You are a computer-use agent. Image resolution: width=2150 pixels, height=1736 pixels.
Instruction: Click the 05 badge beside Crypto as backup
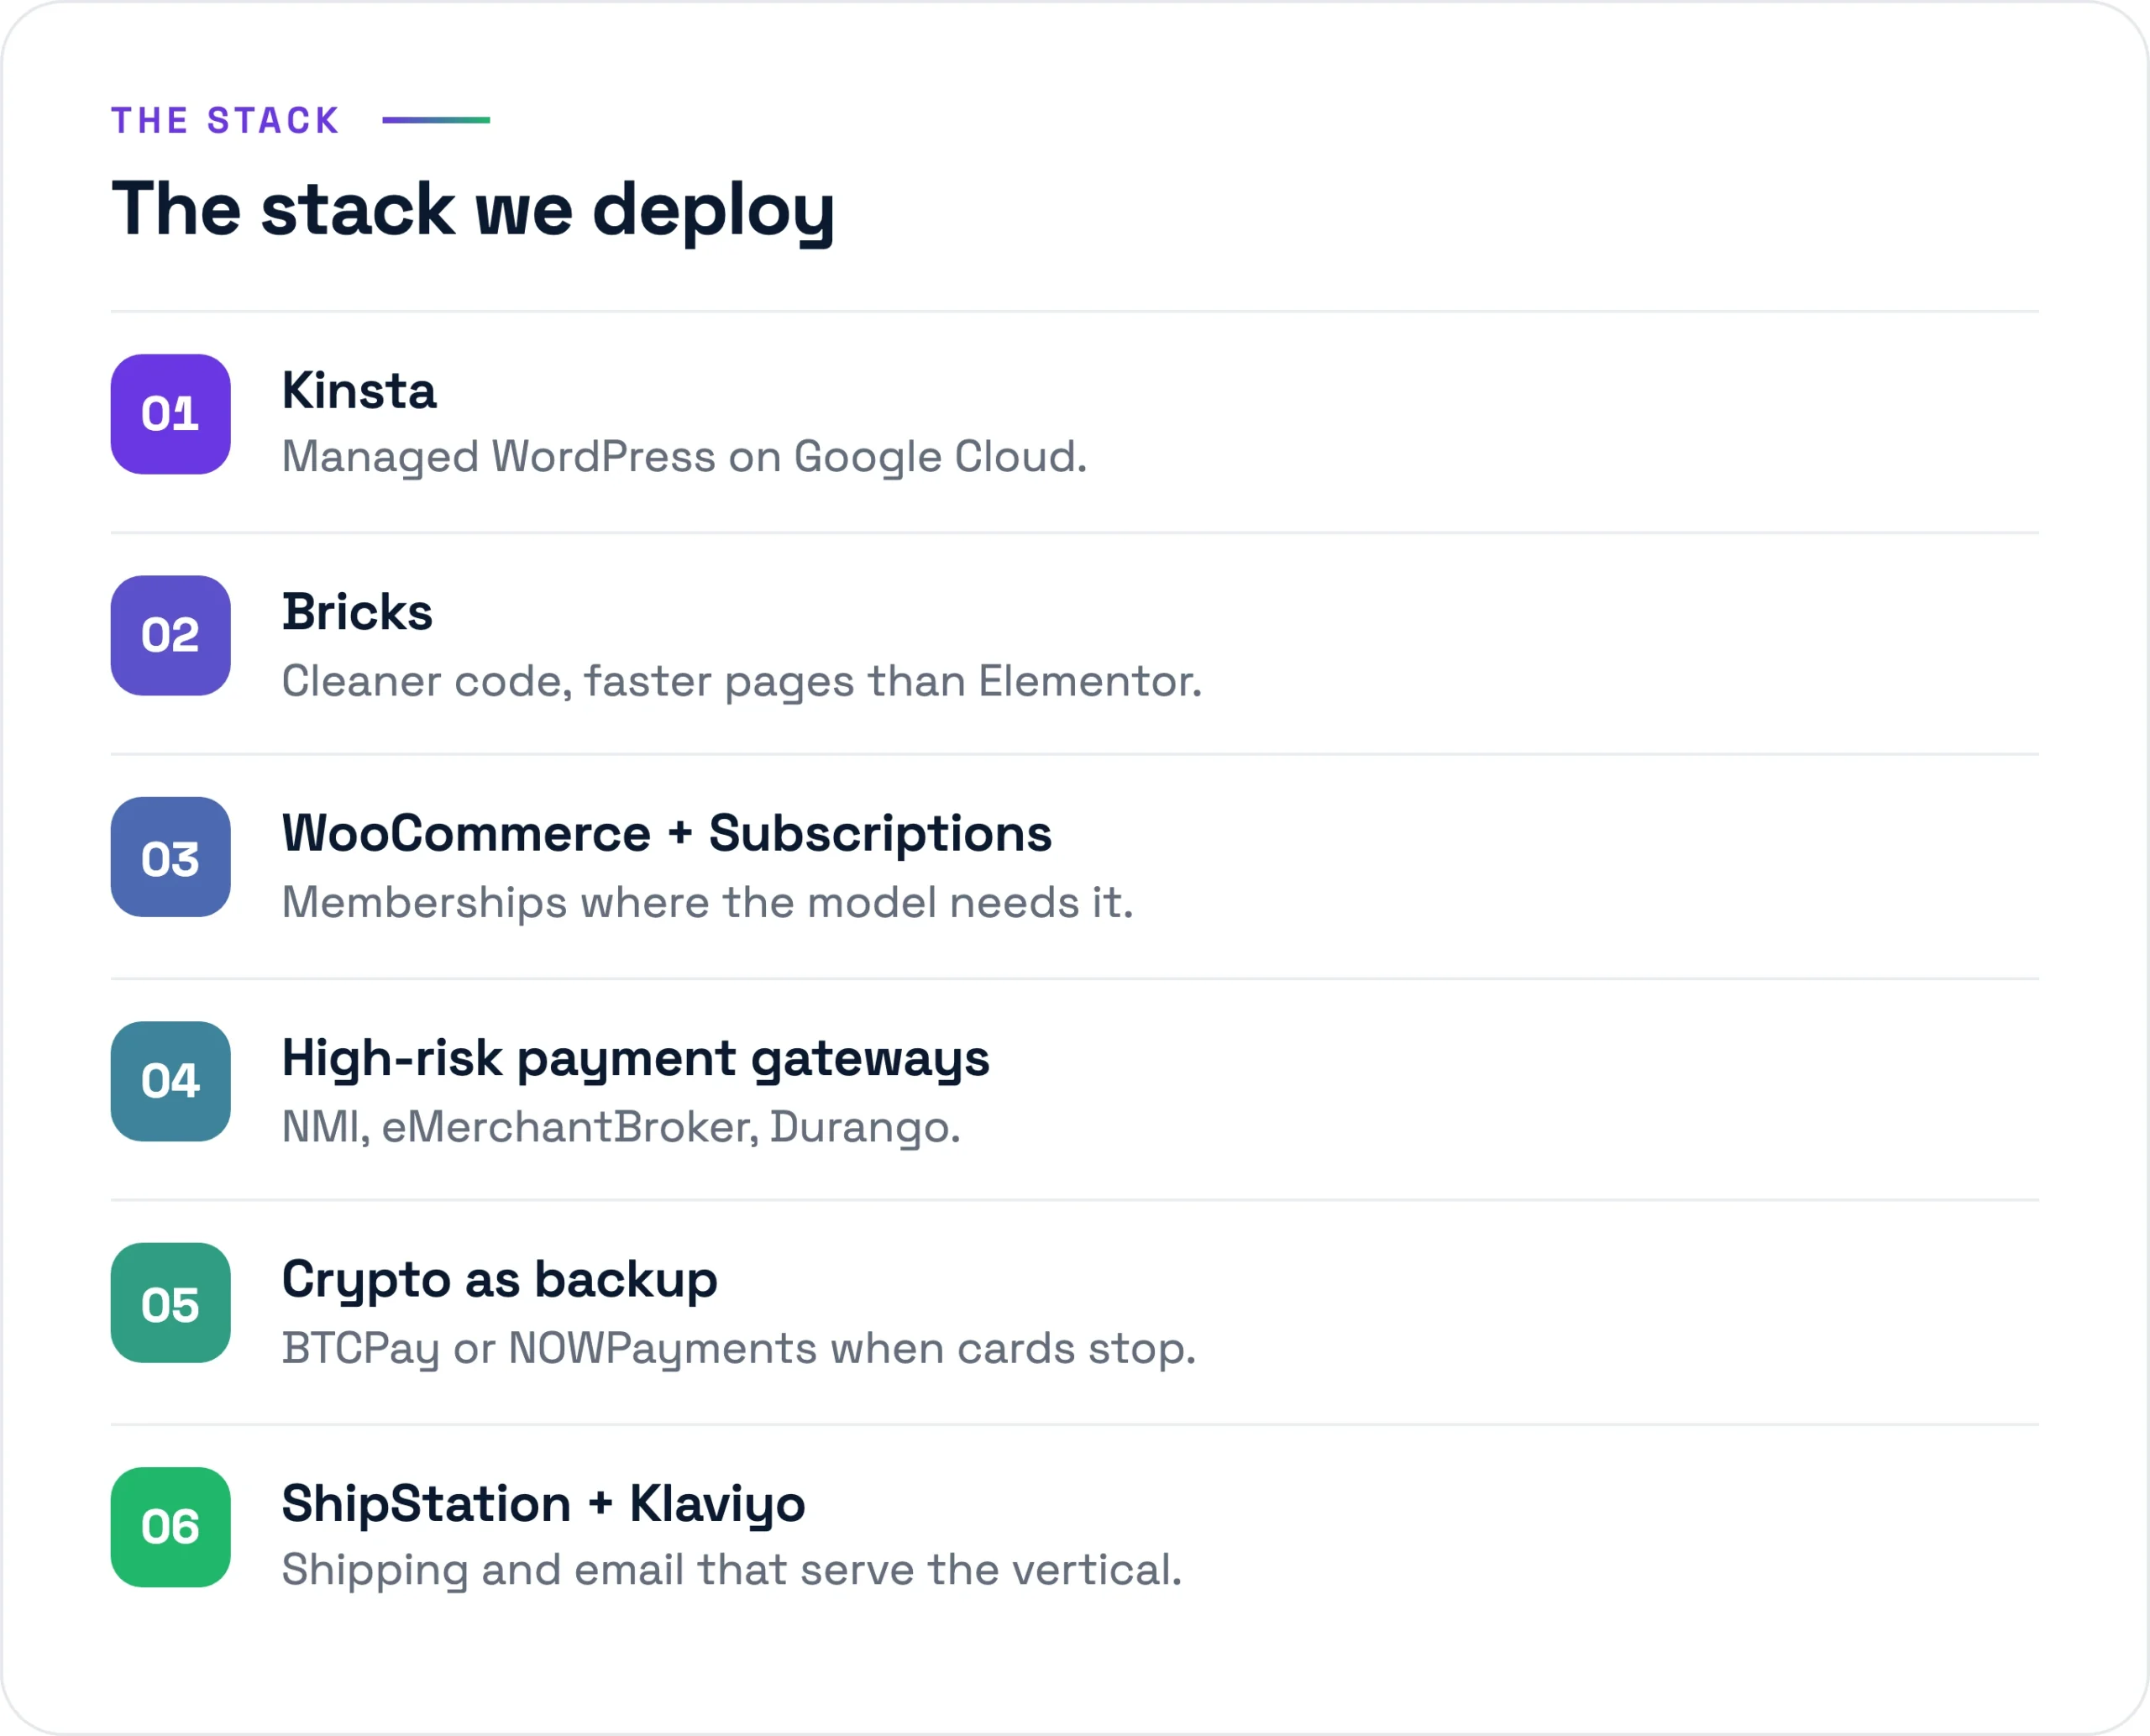[171, 1303]
